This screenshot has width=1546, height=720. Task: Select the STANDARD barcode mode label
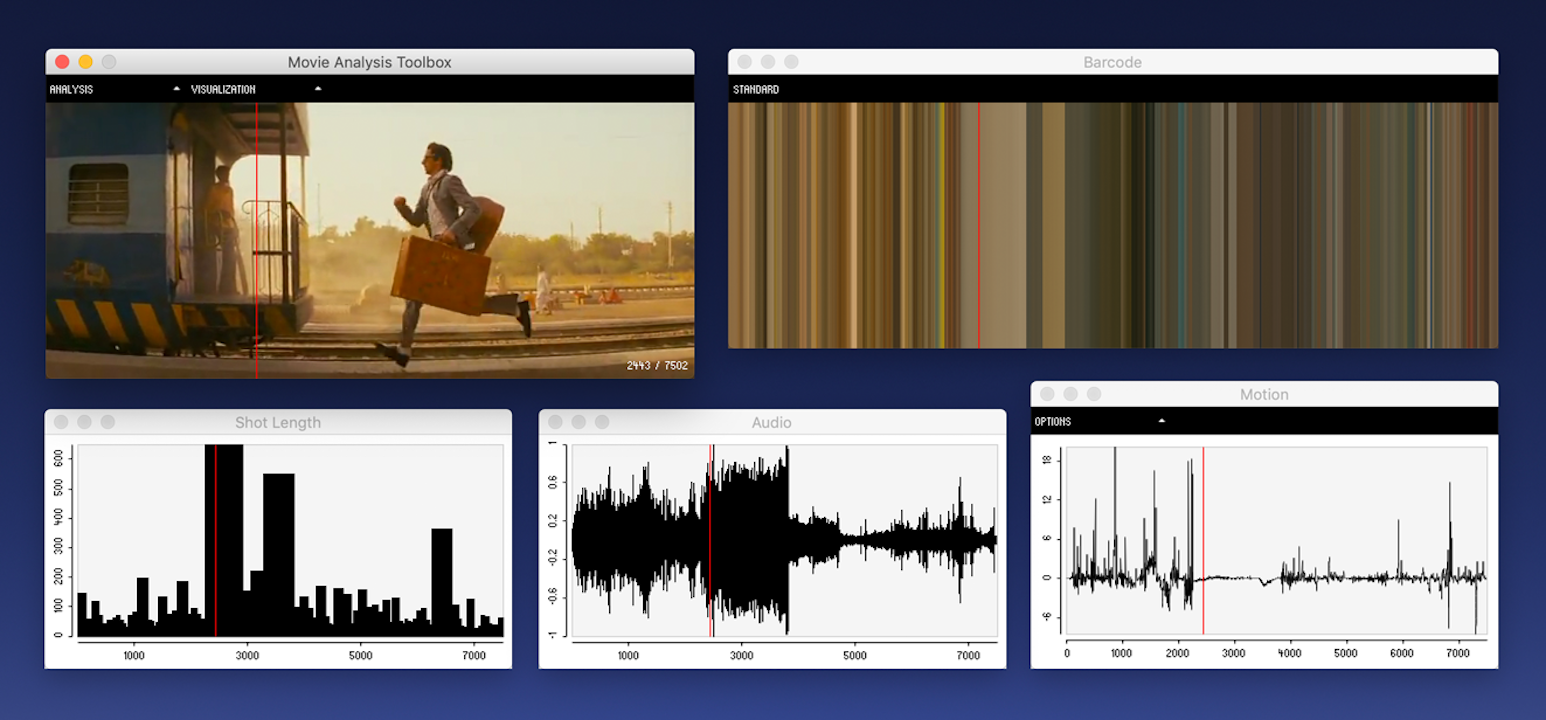pyautogui.click(x=756, y=89)
